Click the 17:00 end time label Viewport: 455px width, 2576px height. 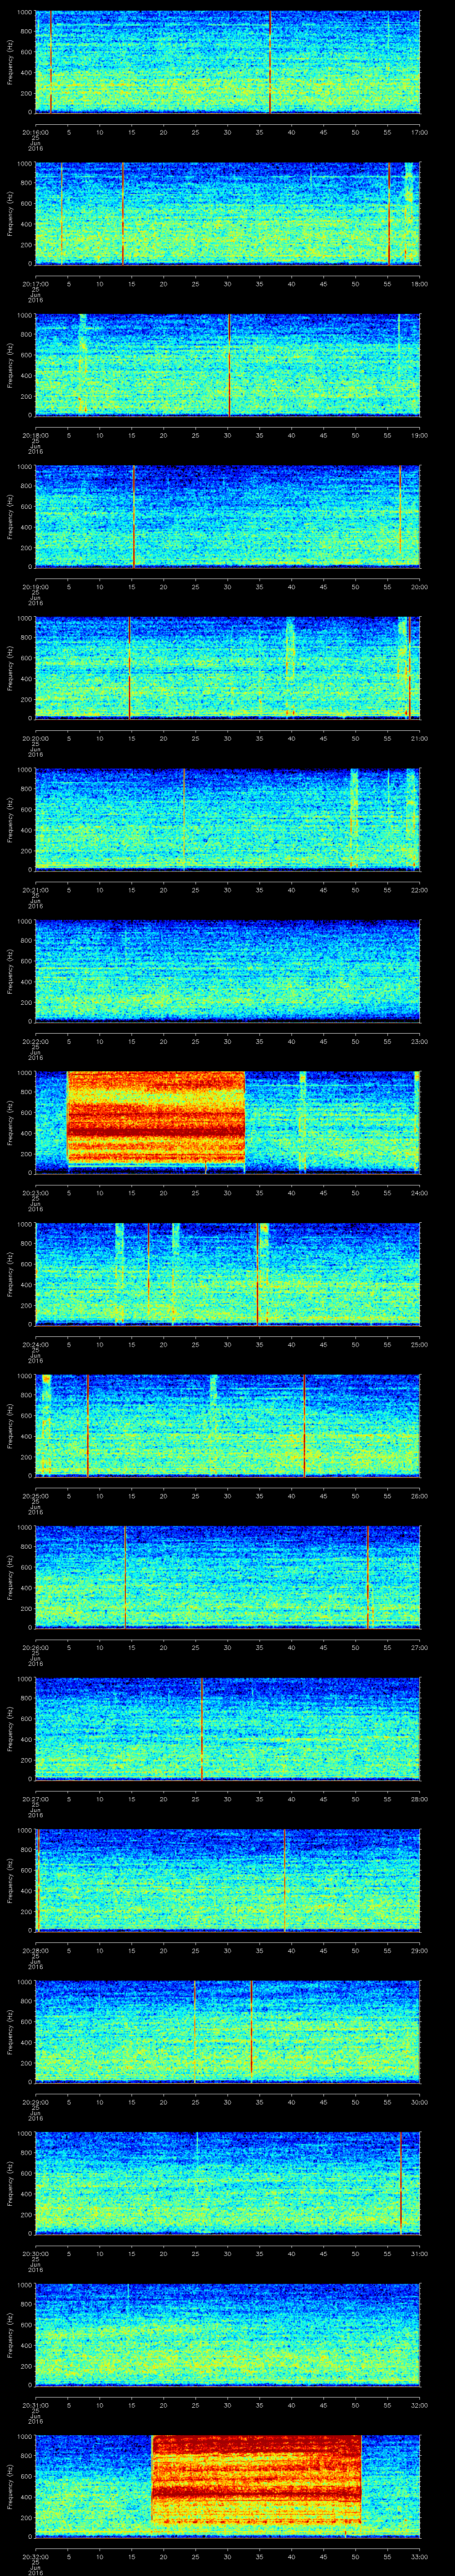(419, 131)
